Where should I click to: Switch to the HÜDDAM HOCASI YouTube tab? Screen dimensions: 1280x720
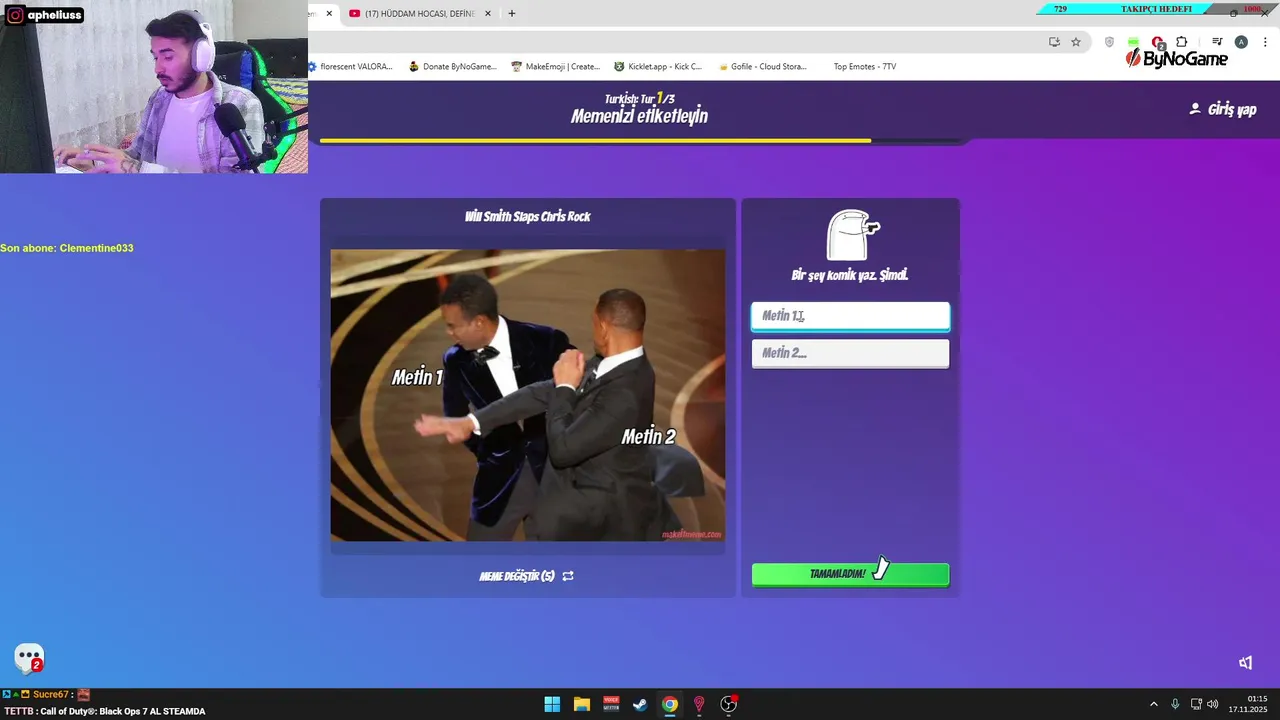[420, 14]
